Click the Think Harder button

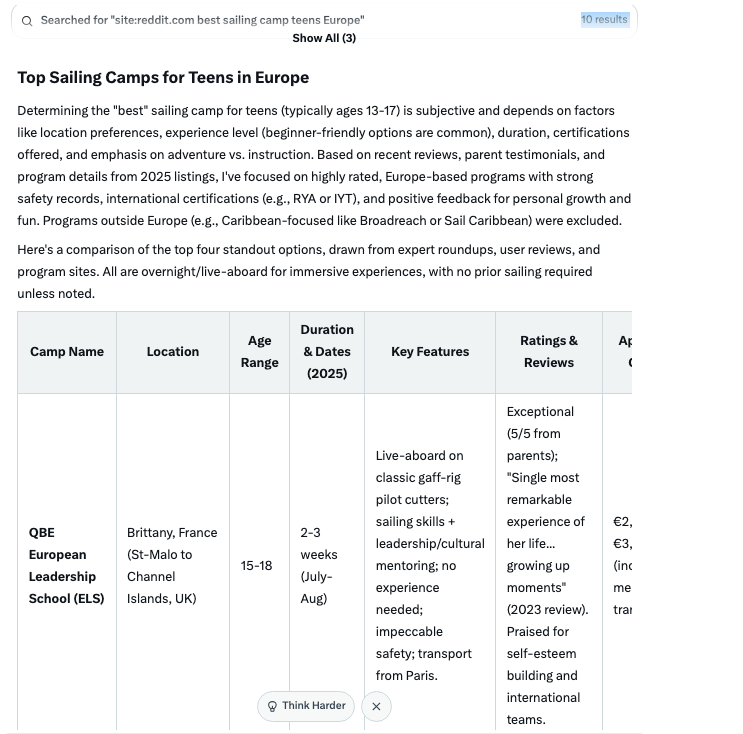point(306,706)
